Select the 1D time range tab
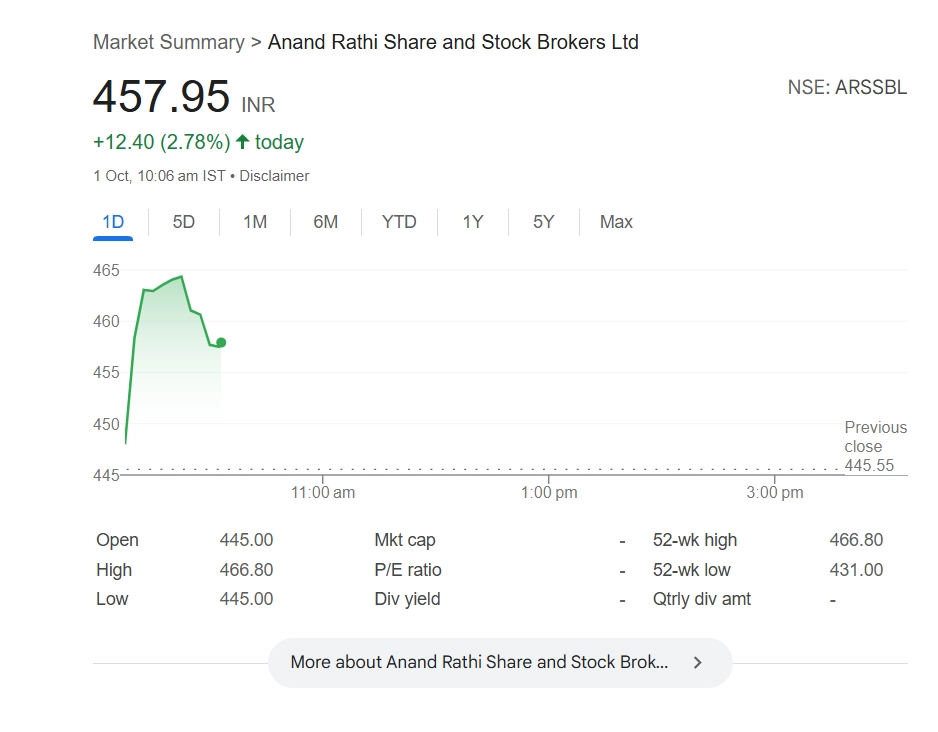Screen dimensions: 938x732 (113, 222)
